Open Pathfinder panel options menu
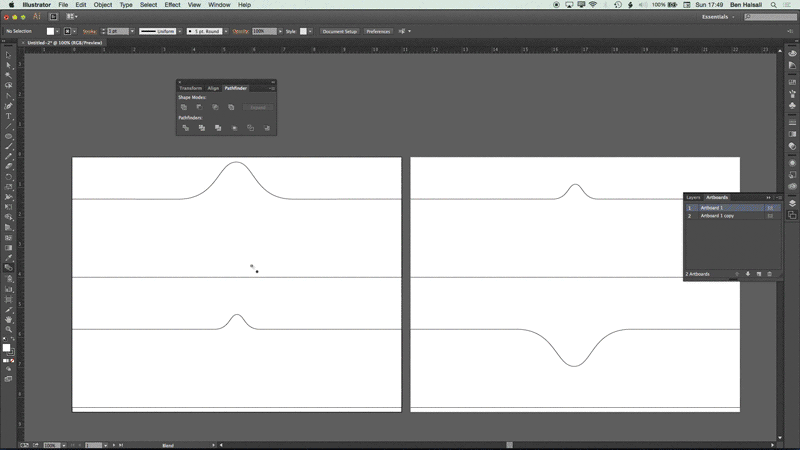 coord(272,88)
